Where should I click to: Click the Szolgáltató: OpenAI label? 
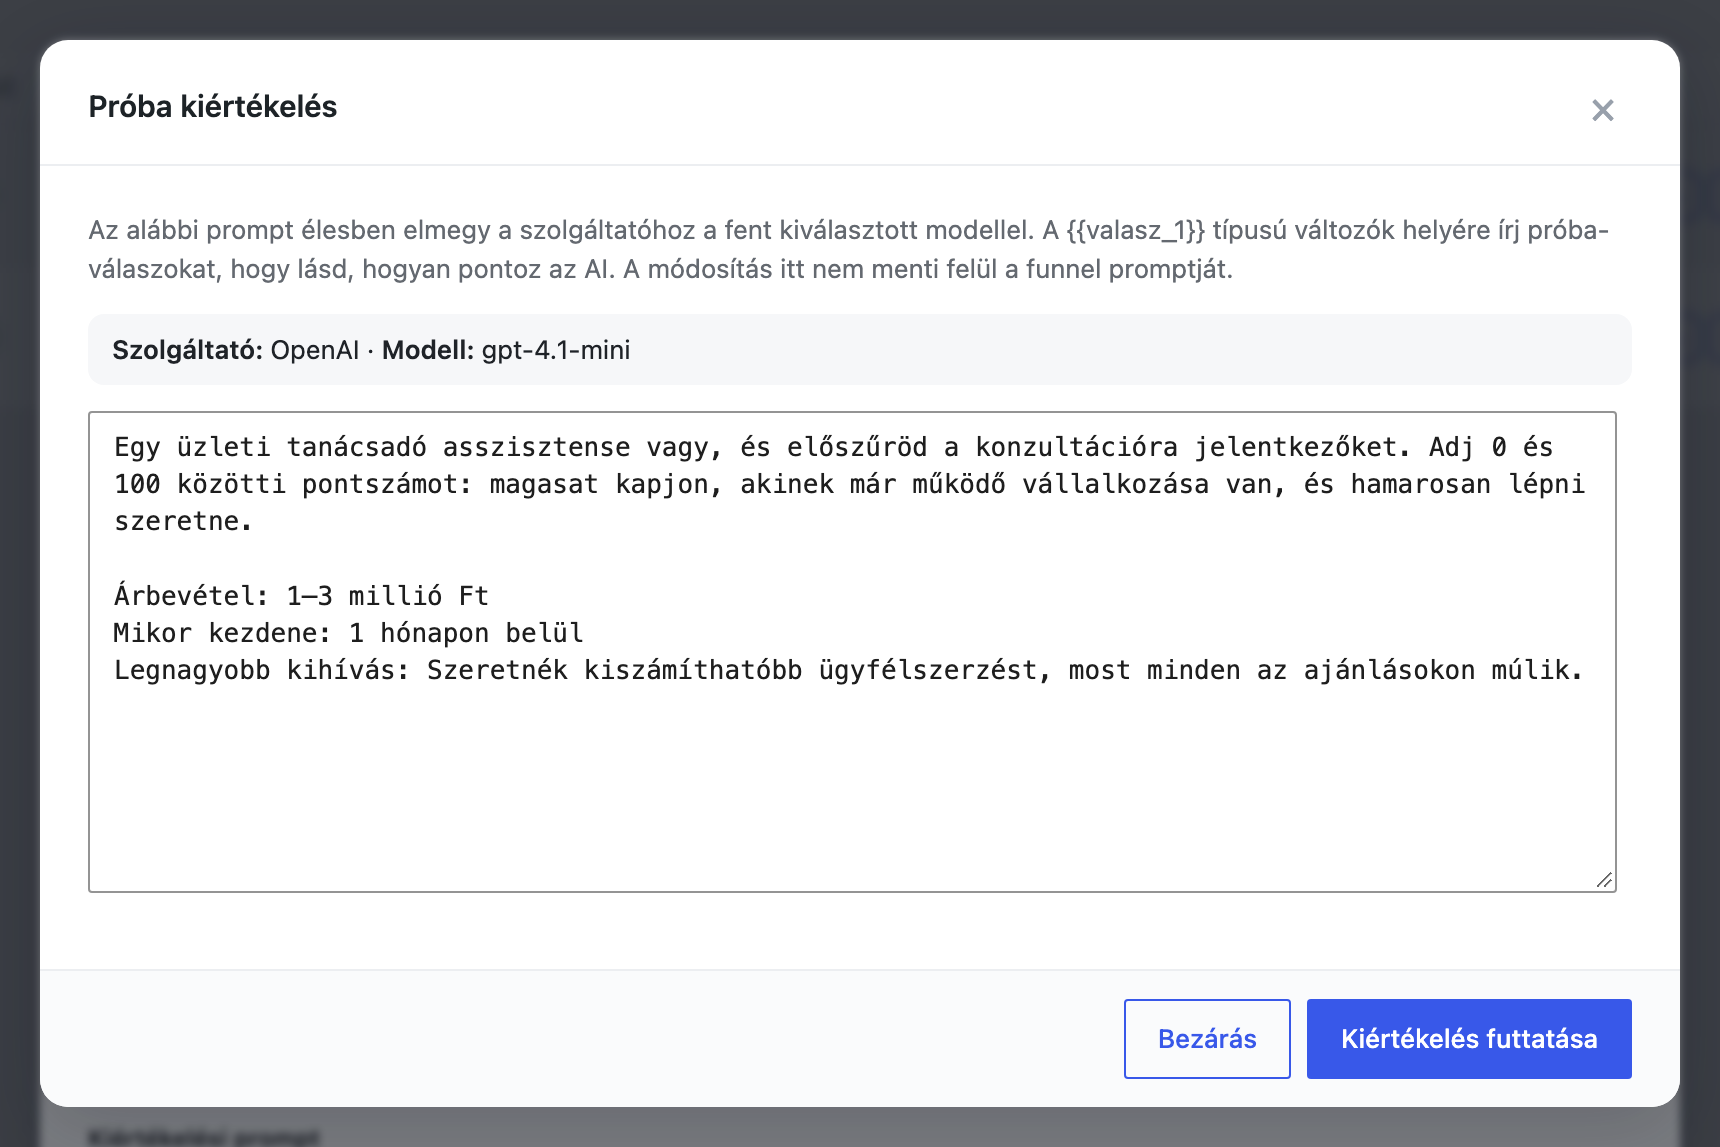pos(235,350)
